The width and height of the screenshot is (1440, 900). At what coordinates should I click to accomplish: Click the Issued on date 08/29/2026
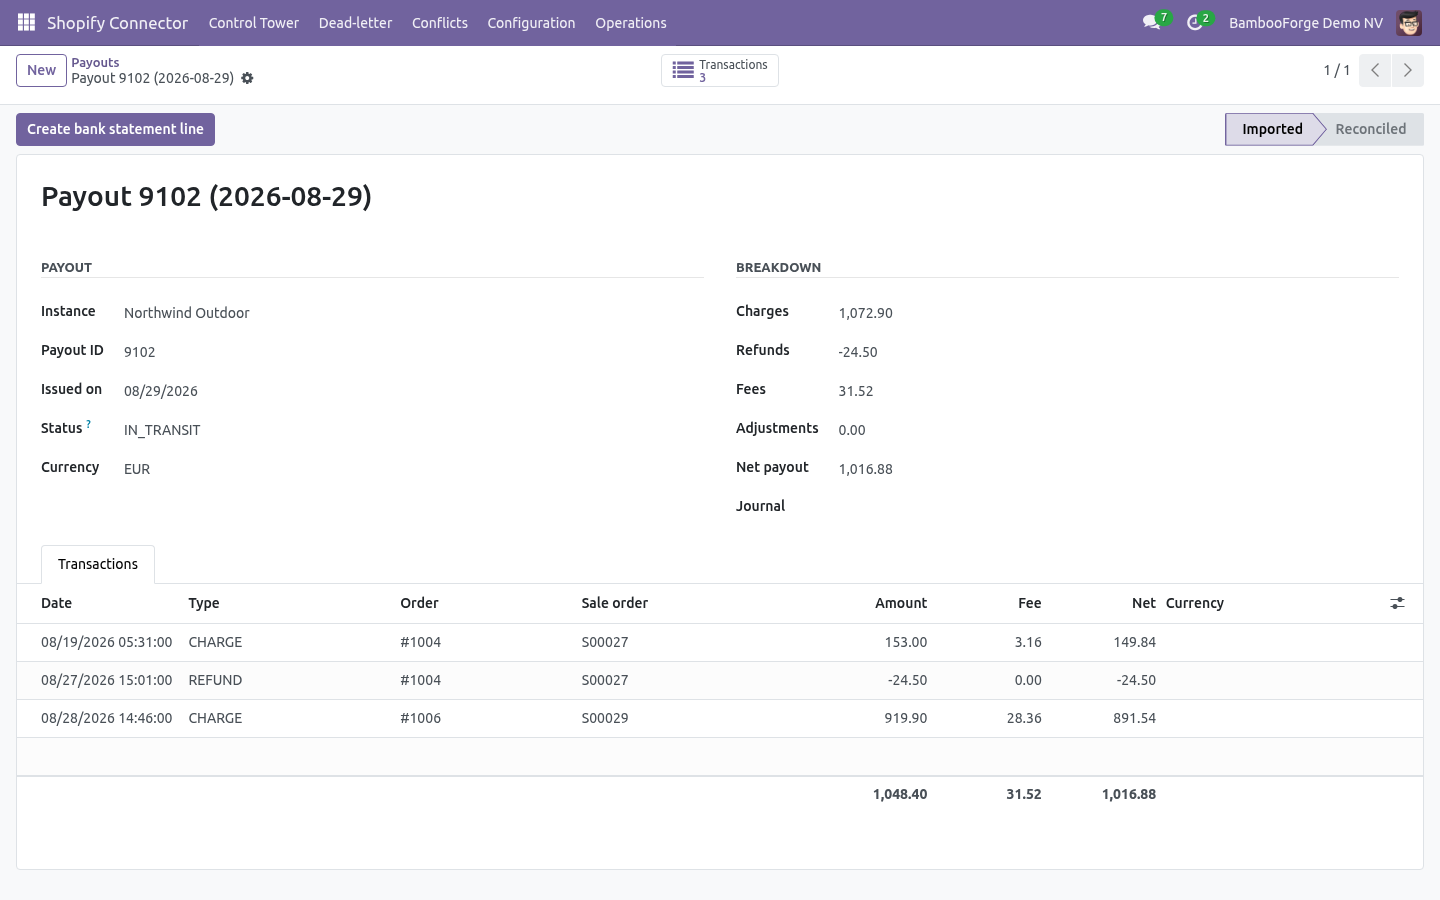tap(161, 391)
